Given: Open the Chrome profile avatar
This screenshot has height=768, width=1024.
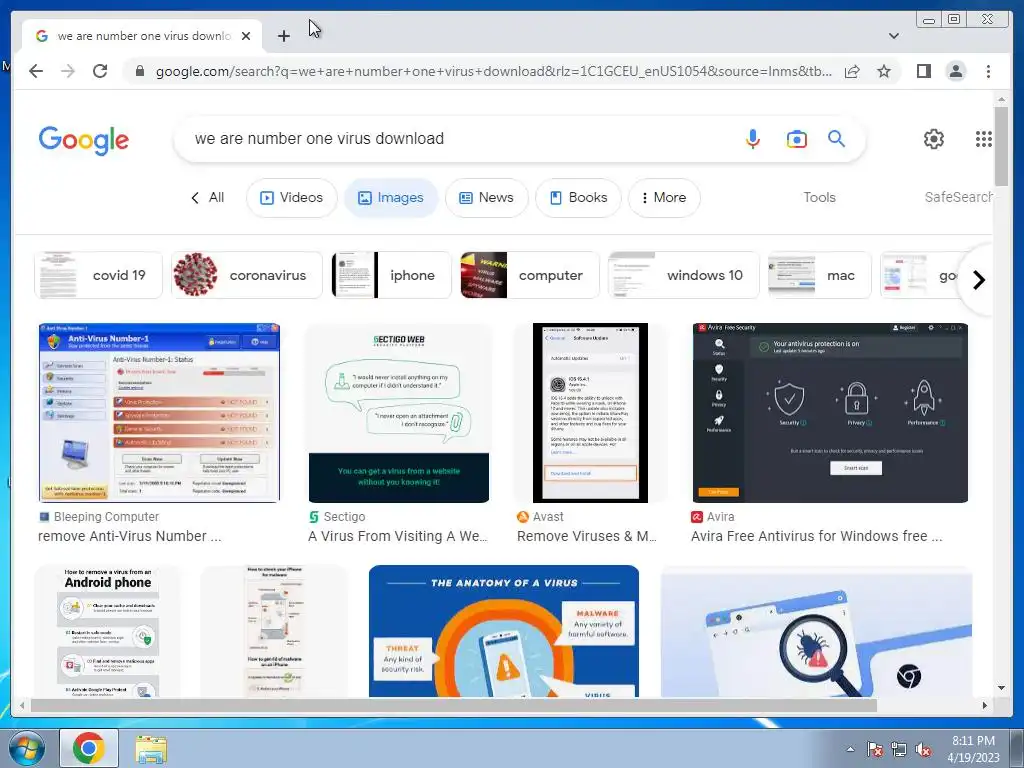Looking at the screenshot, I should coord(955,71).
